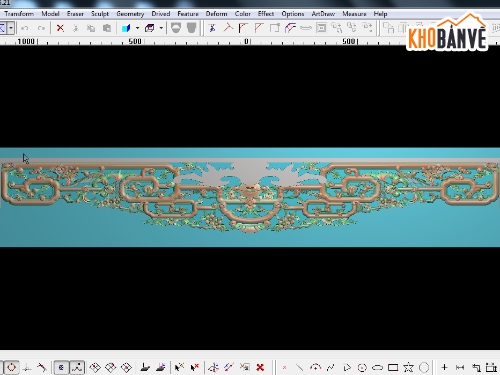Click the scissors Cut icon
This screenshot has height=375, width=500.
coord(76,28)
